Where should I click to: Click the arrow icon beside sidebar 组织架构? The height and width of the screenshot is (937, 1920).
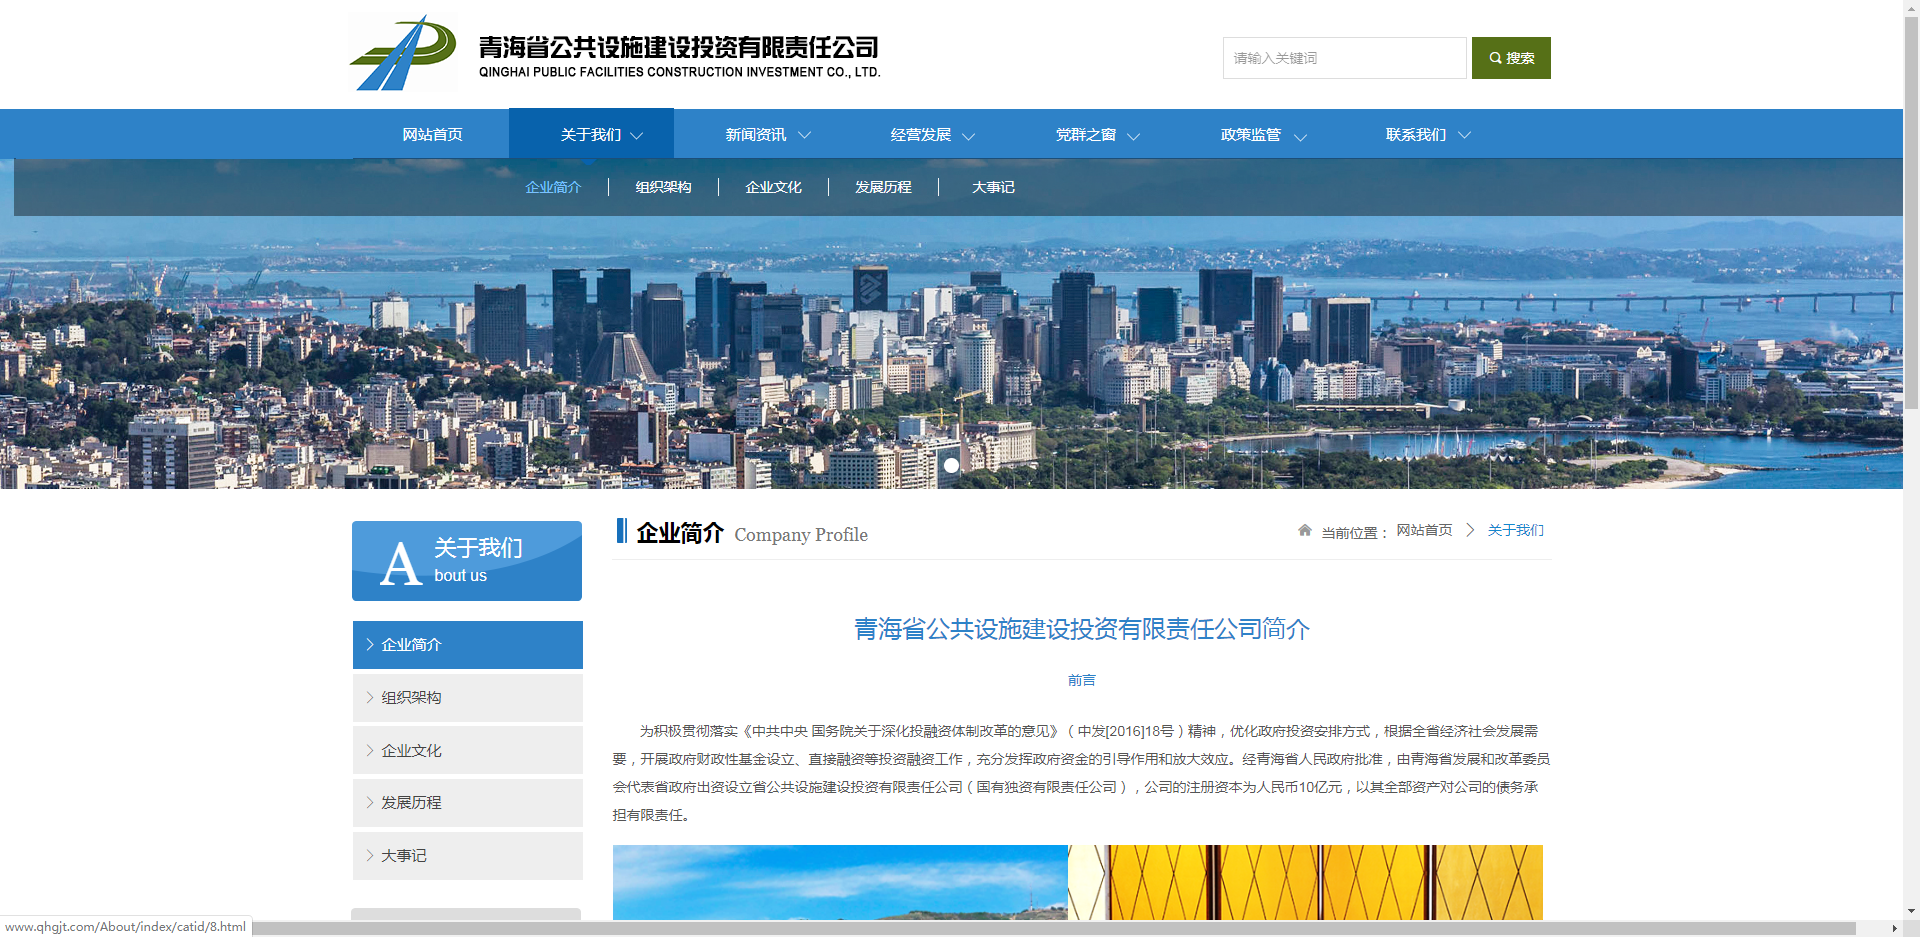coord(369,698)
